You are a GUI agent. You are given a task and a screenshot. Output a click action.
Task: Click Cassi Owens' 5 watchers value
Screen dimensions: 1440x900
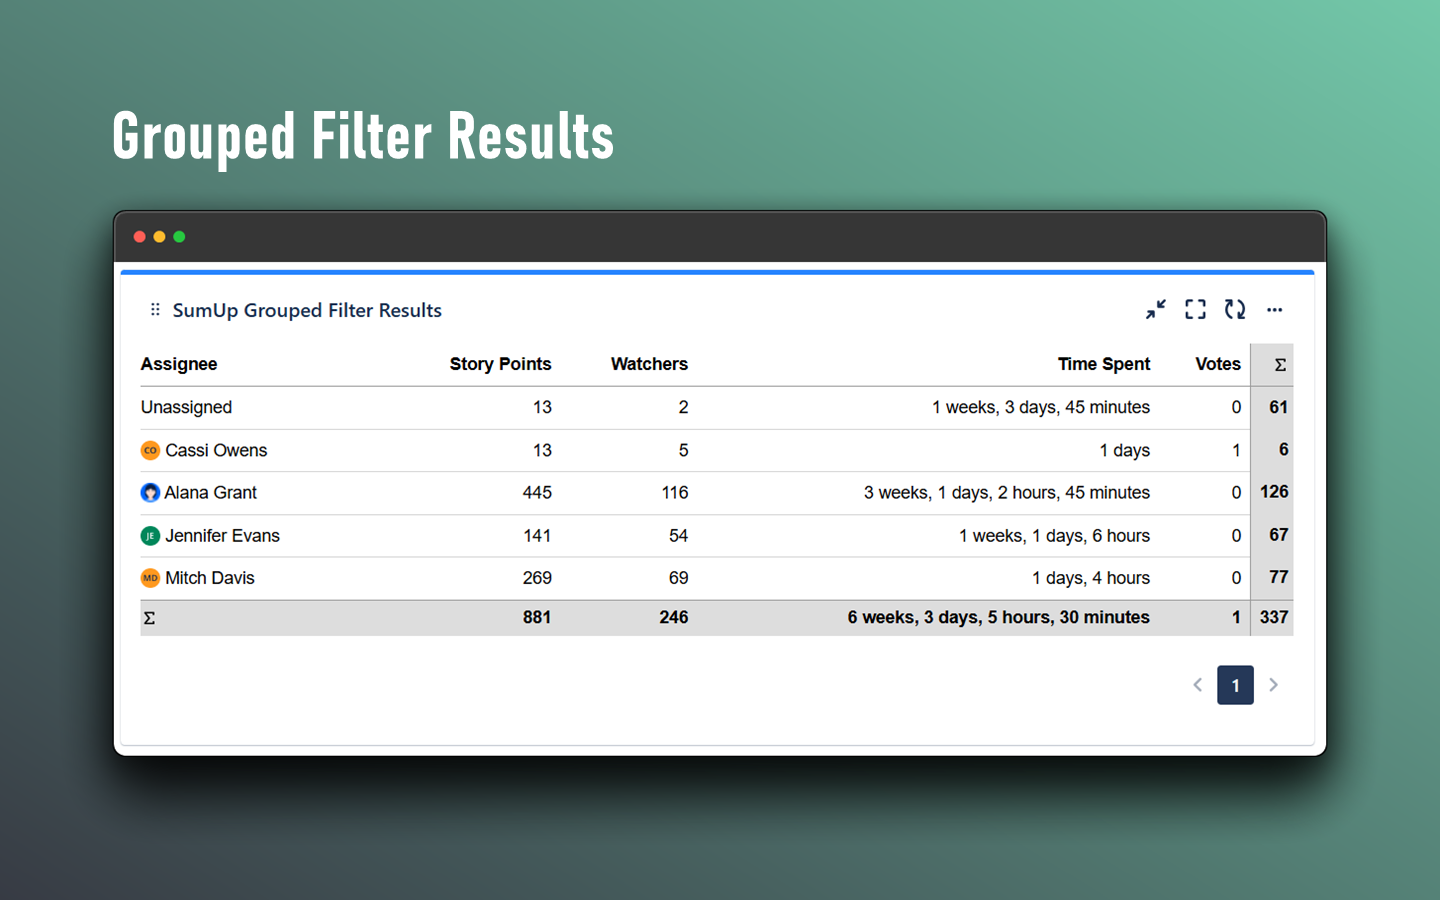[683, 450]
